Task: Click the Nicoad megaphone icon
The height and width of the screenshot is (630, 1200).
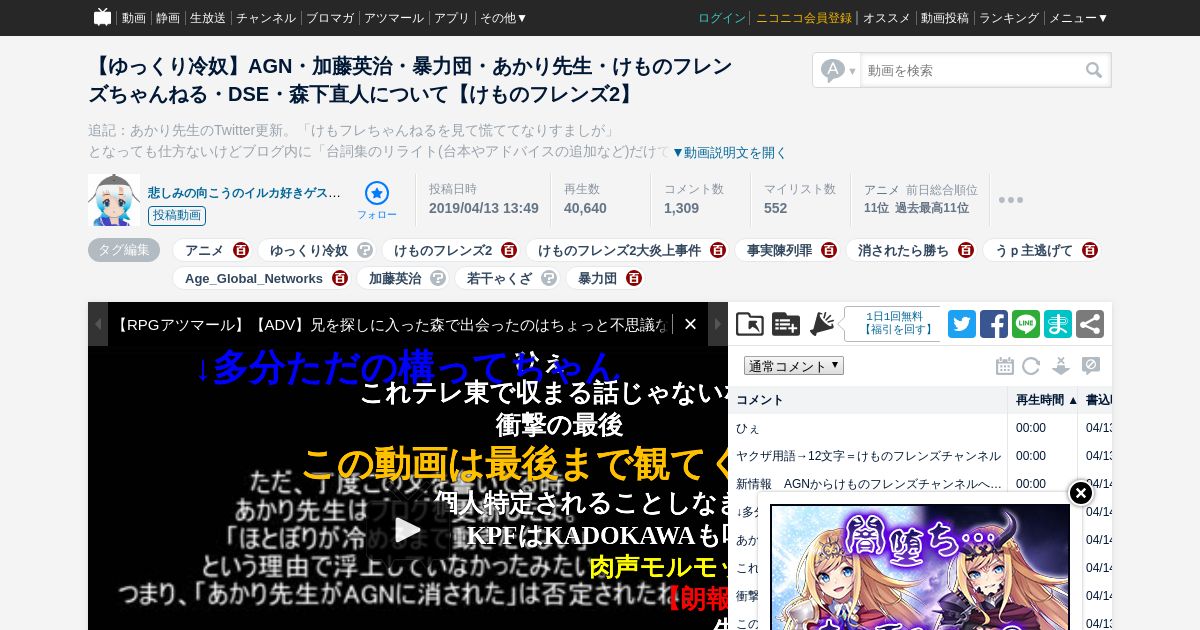Action: click(x=822, y=324)
